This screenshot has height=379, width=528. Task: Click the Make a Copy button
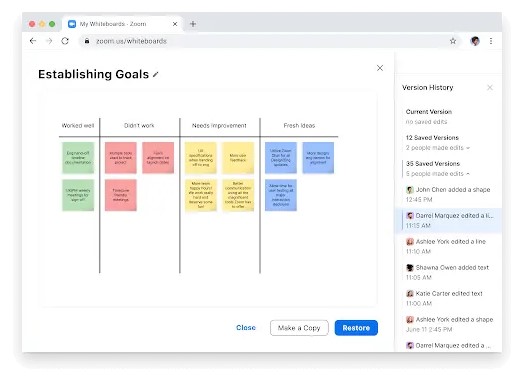click(299, 328)
